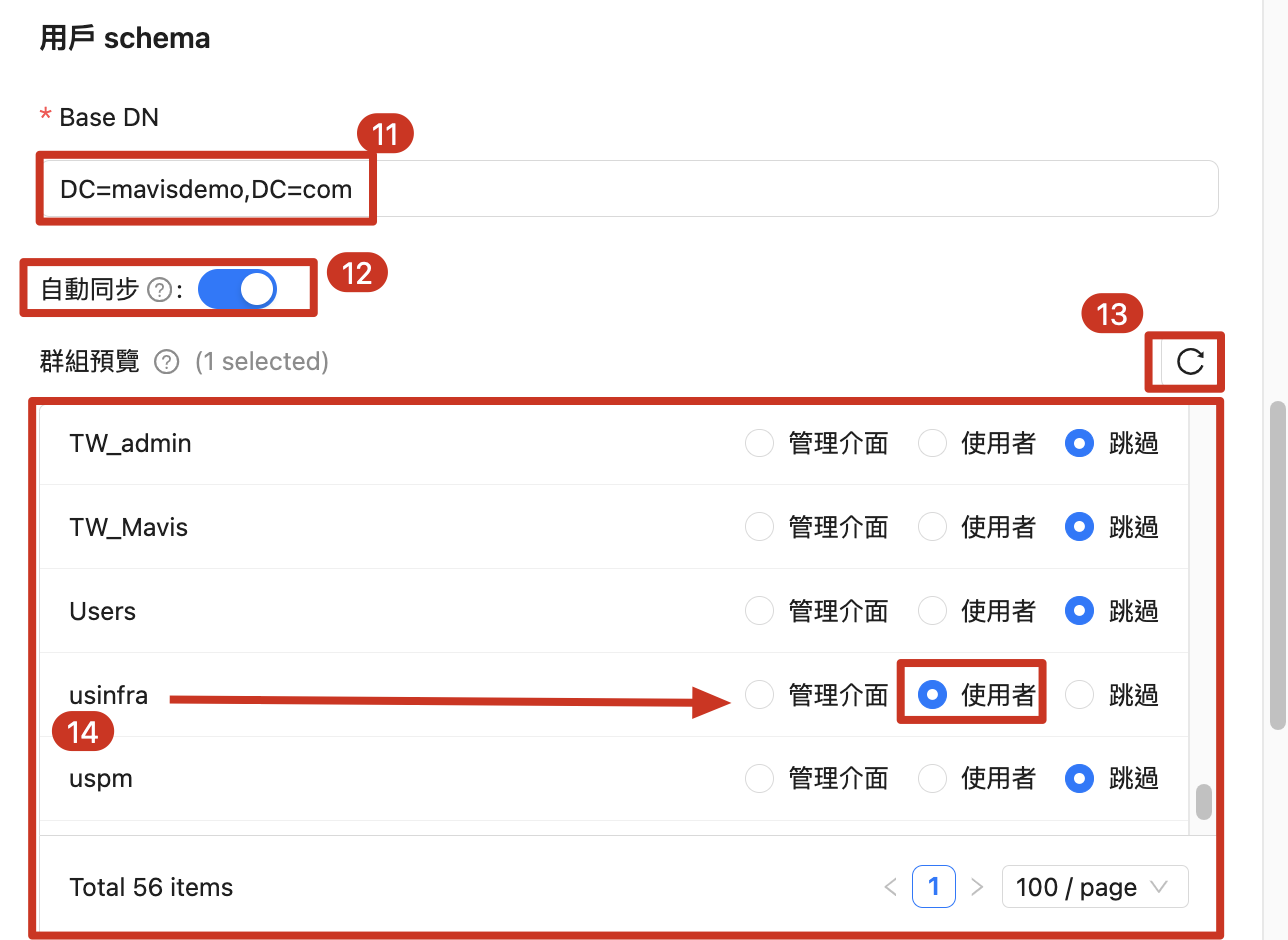This screenshot has height=940, width=1288.
Task: Click help icon beside 群組預覽
Action: tap(167, 361)
